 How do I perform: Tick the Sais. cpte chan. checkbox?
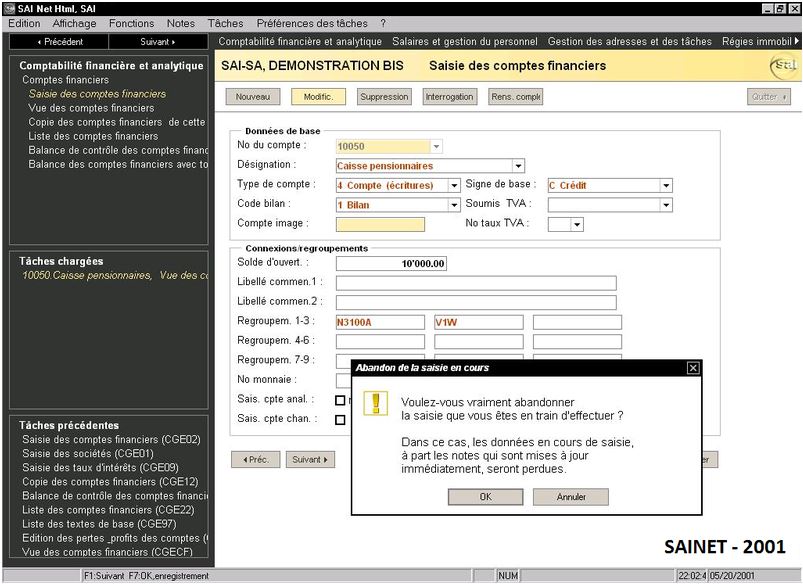(x=340, y=419)
